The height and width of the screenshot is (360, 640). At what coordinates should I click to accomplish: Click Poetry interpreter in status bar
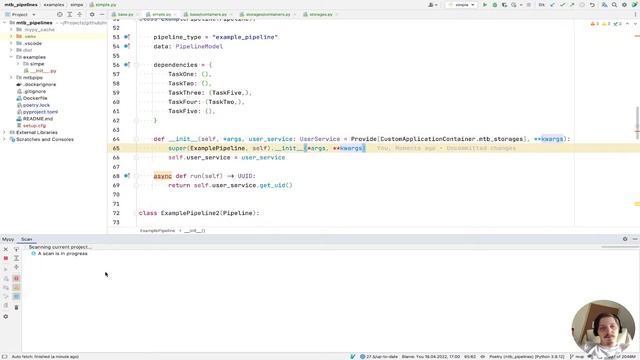[x=527, y=357]
